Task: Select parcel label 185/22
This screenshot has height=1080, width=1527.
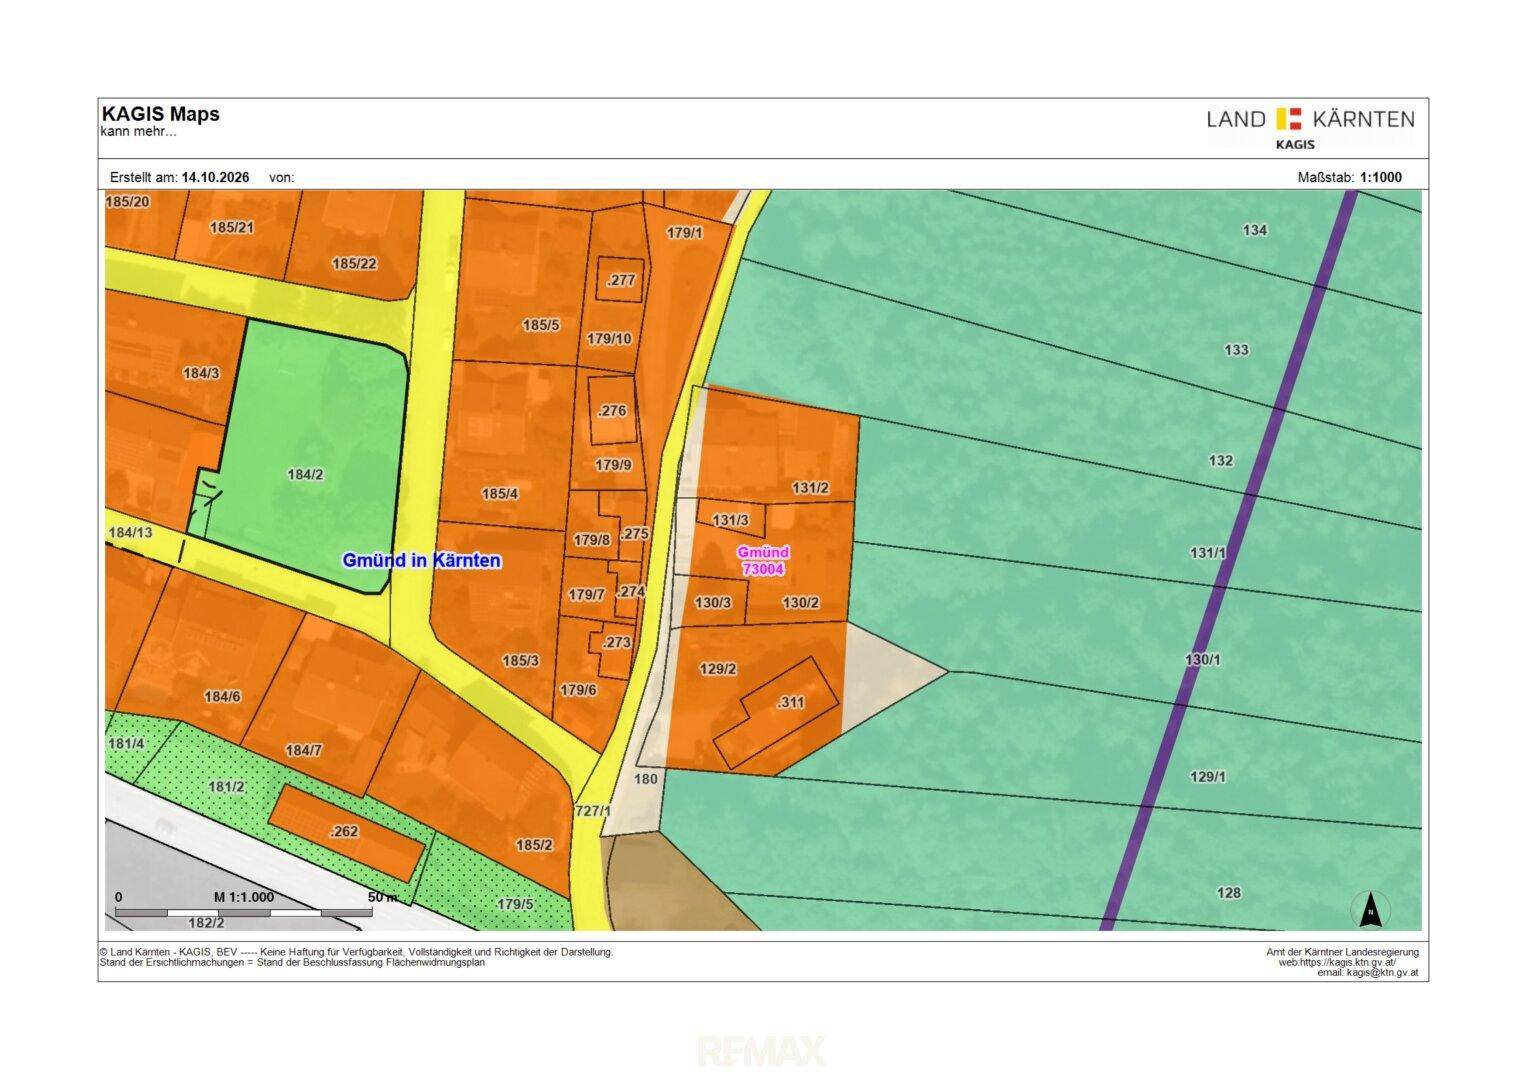Action: coord(354,264)
